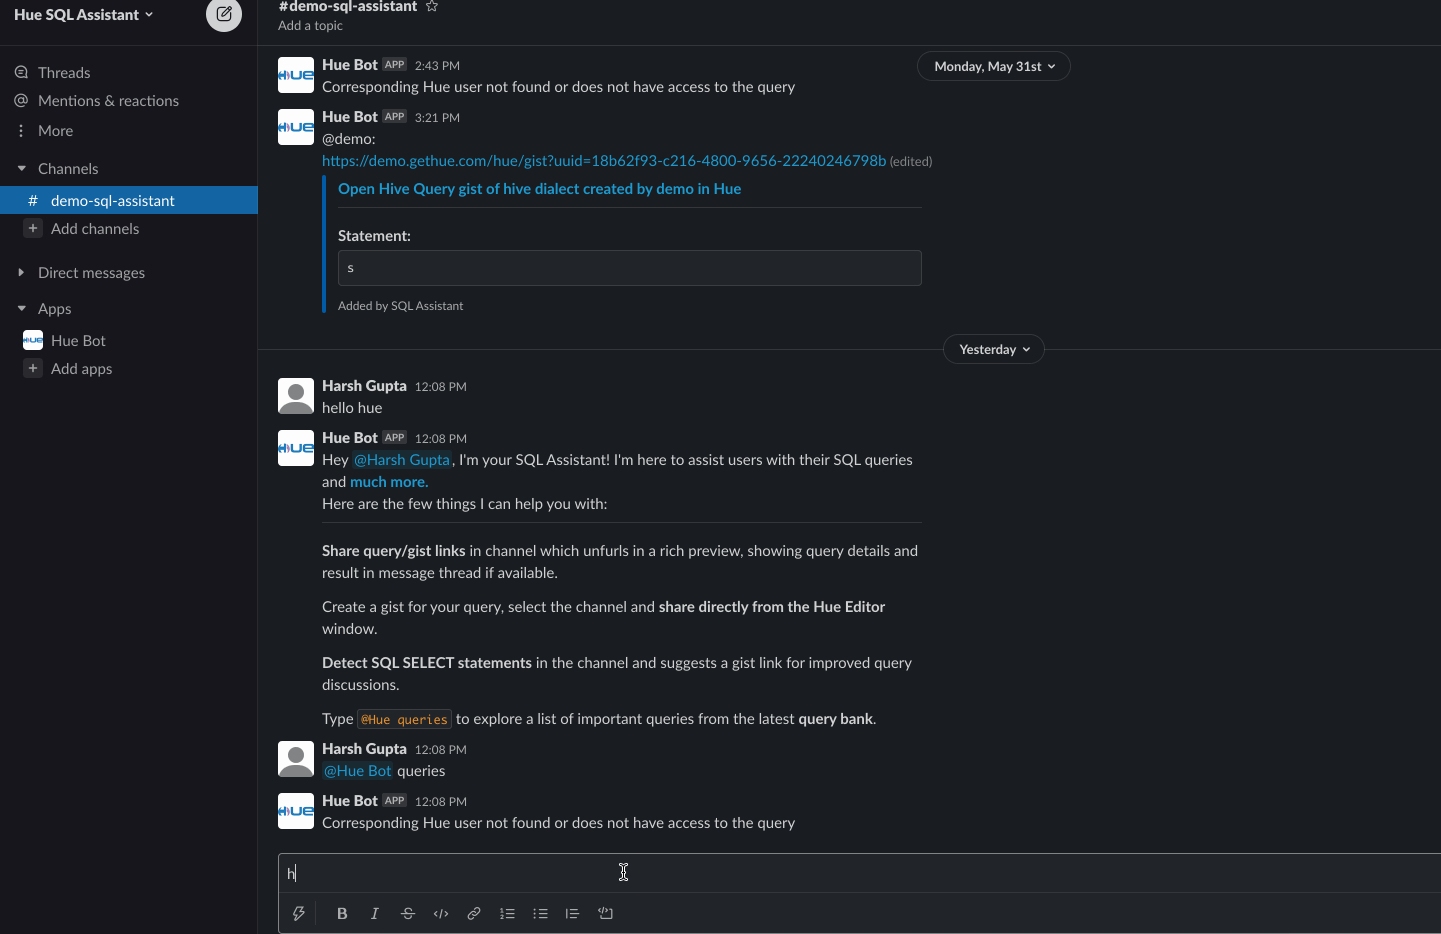Open the shortcuts lightning bolt menu
The image size is (1441, 934).
coord(298,913)
